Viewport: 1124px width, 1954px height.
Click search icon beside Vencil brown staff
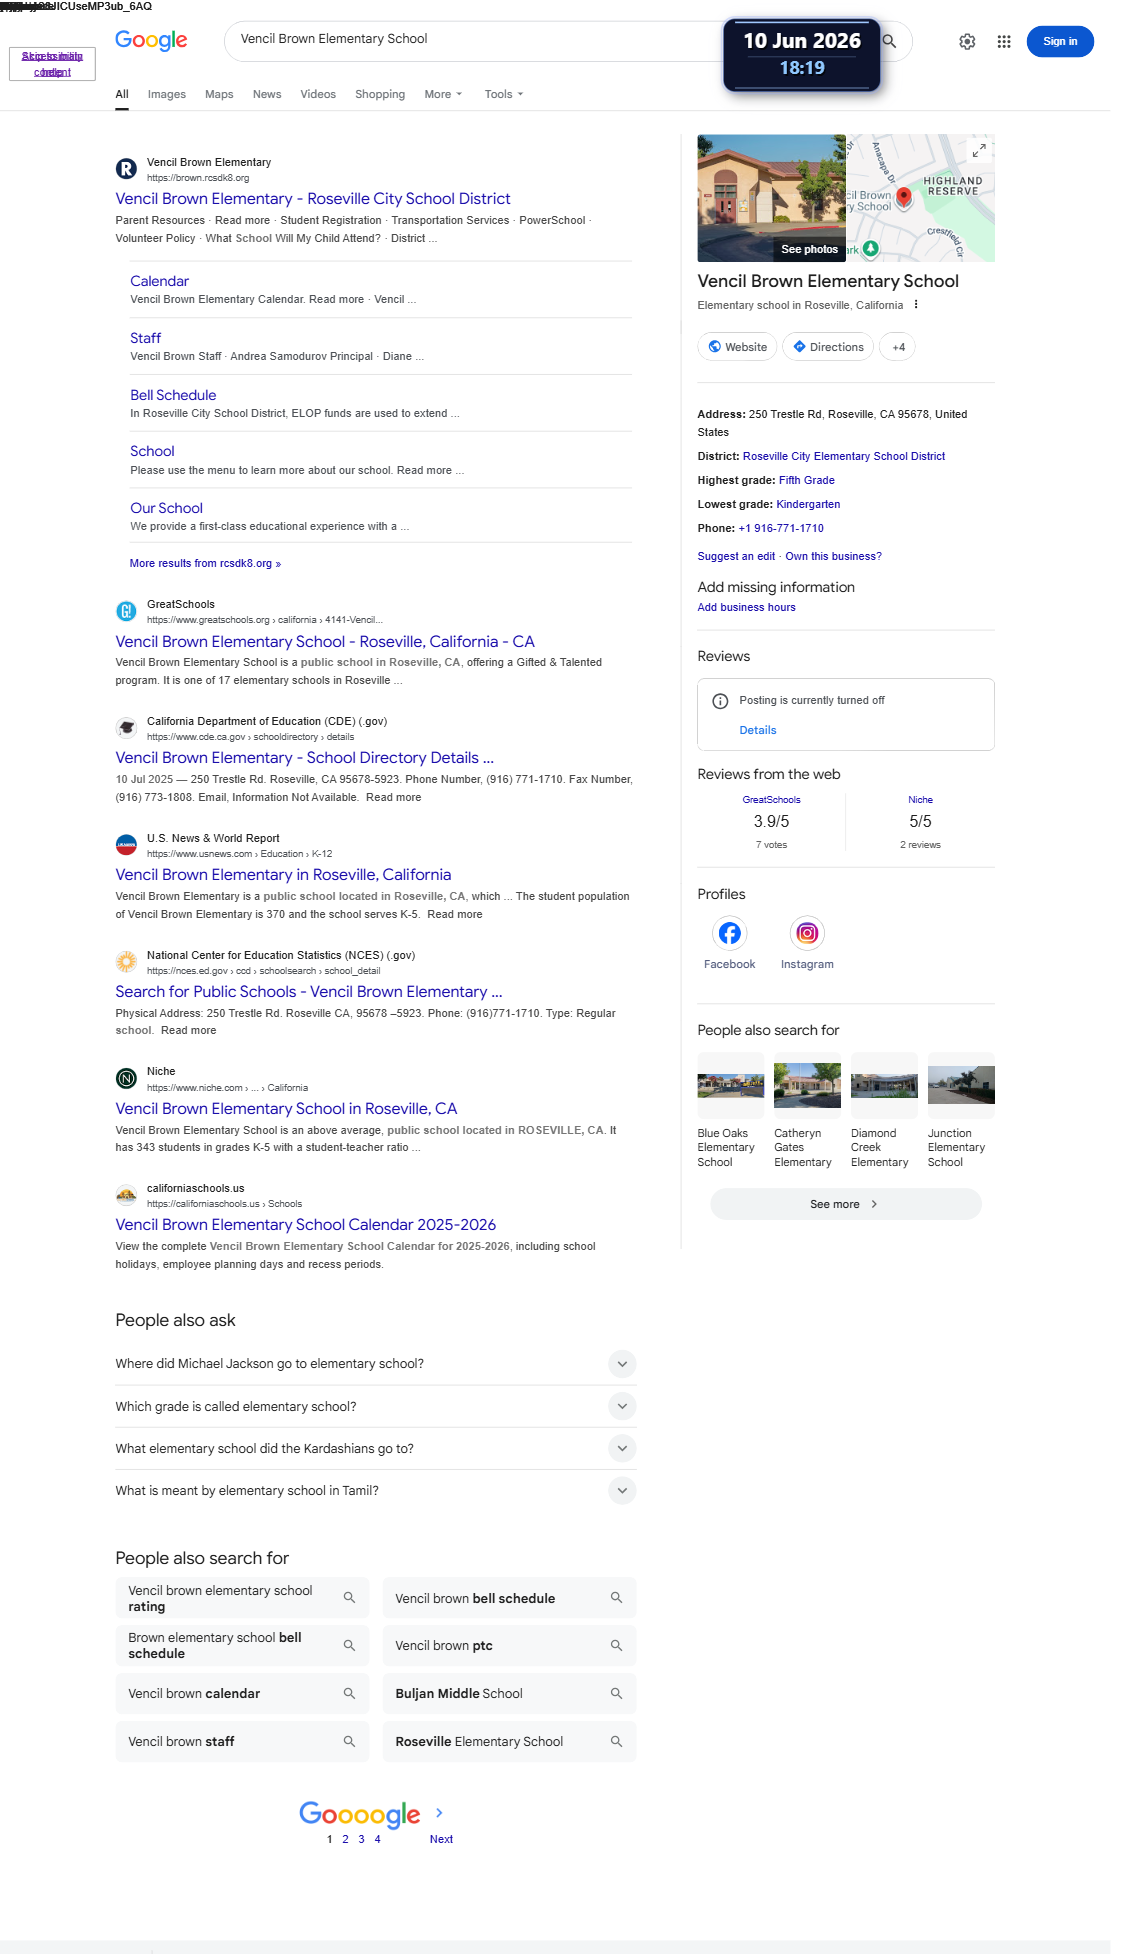[350, 1741]
